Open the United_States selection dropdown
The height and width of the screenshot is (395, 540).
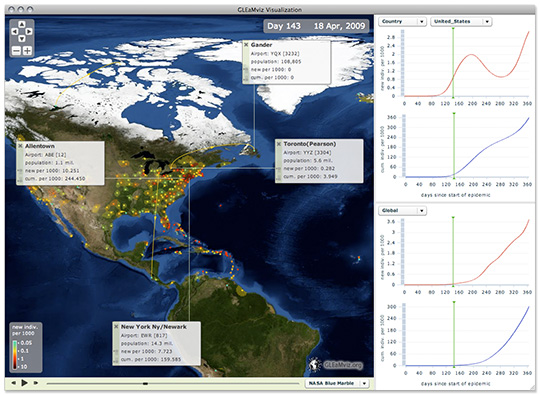coord(461,21)
